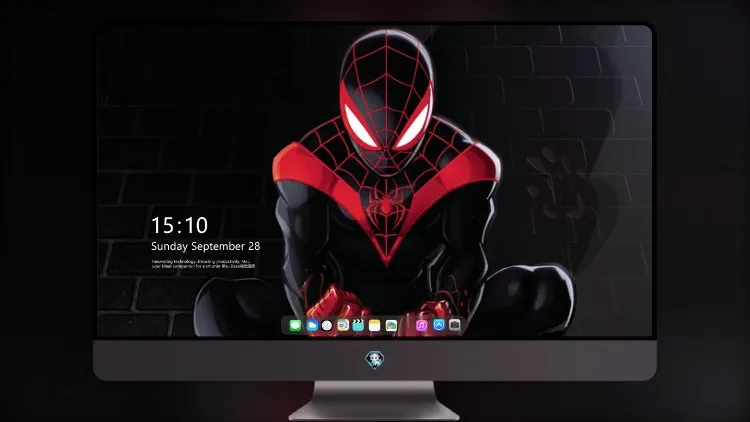Open the yellow Notes app in dock
This screenshot has height=422, width=750.
375,325
